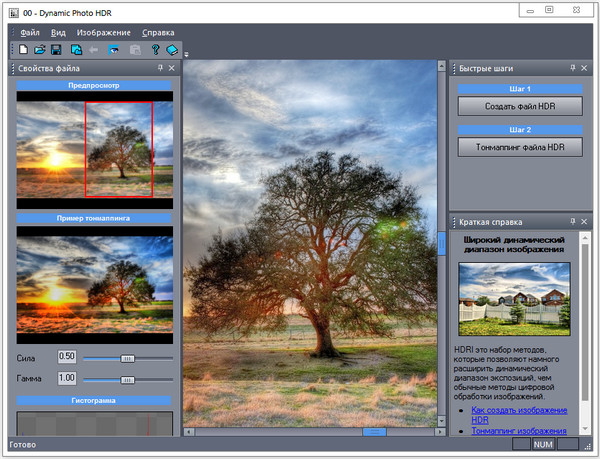Open the Файл menu
Screen dimensions: 600x459
pyautogui.click(x=29, y=33)
